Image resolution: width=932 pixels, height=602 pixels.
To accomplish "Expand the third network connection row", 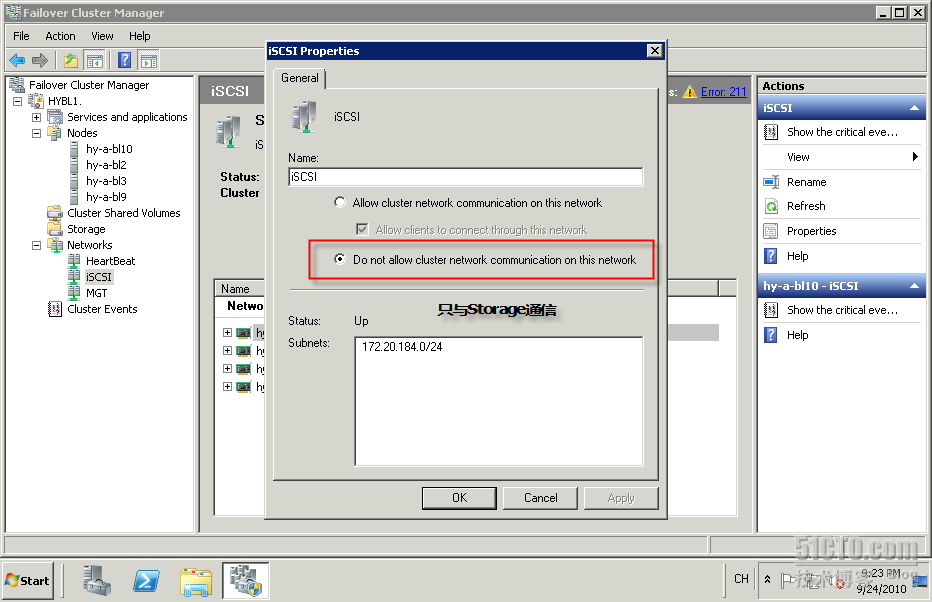I will click(227, 368).
